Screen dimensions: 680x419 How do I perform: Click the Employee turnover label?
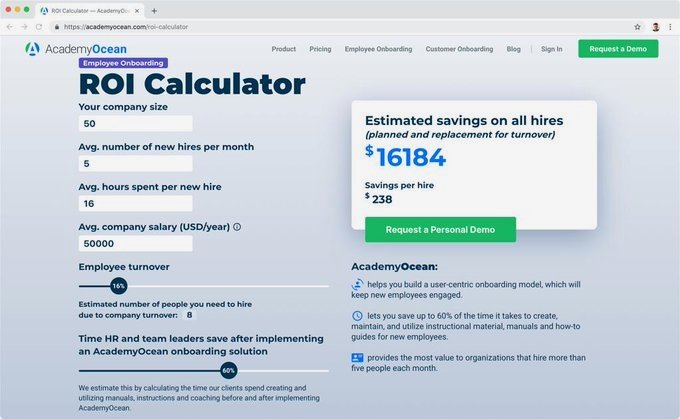click(x=124, y=267)
